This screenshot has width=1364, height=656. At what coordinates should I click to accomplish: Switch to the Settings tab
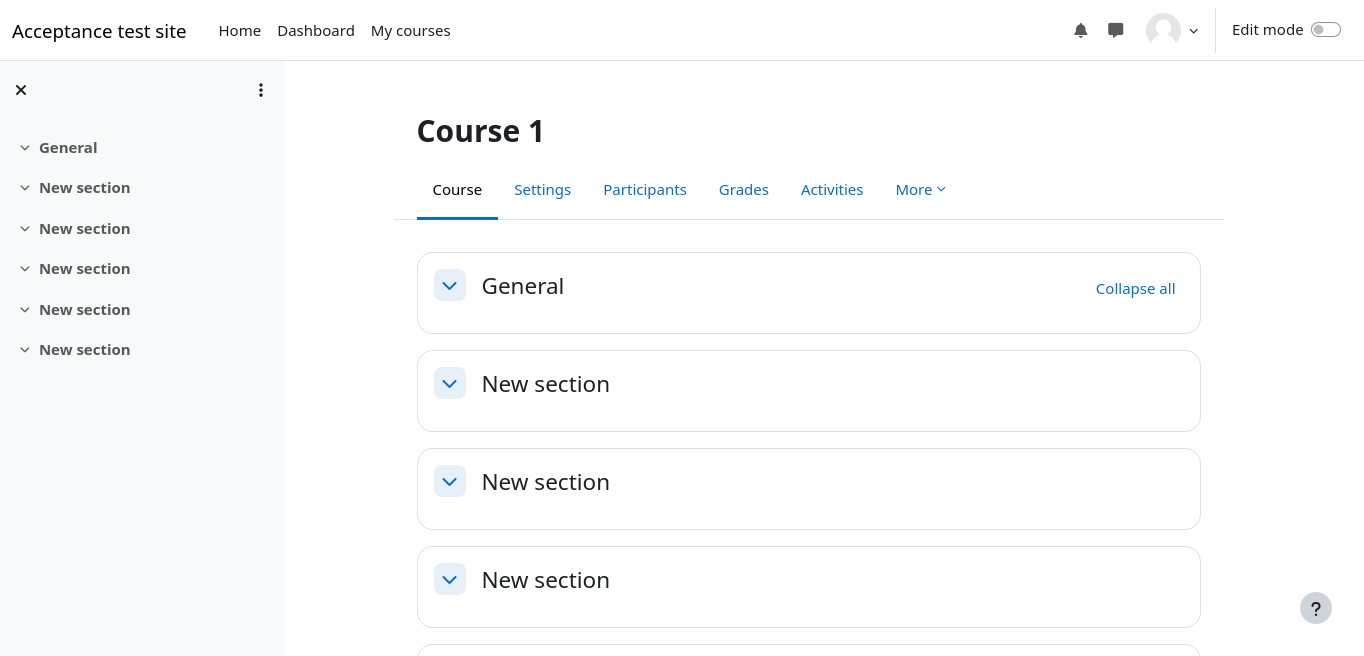(x=542, y=190)
